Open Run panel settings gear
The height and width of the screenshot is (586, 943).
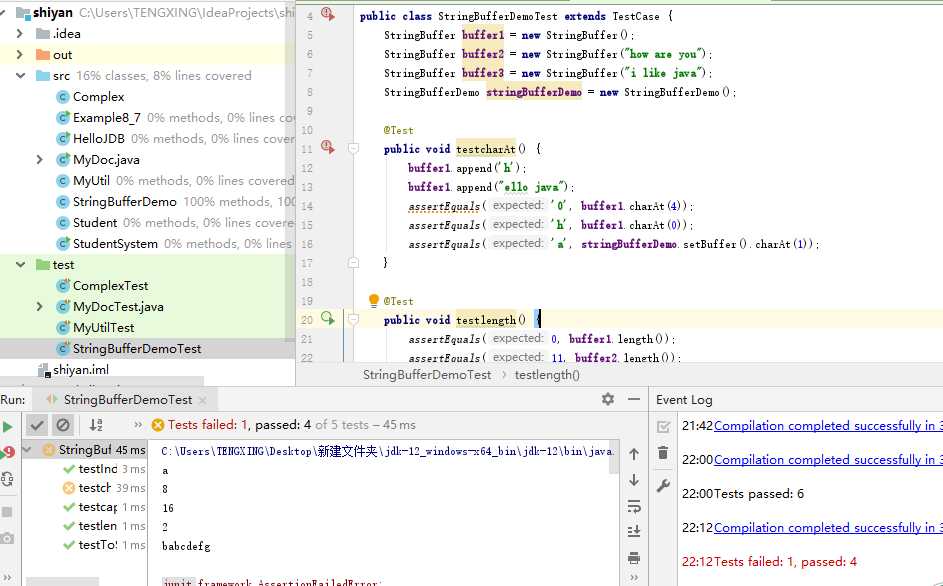(x=608, y=399)
